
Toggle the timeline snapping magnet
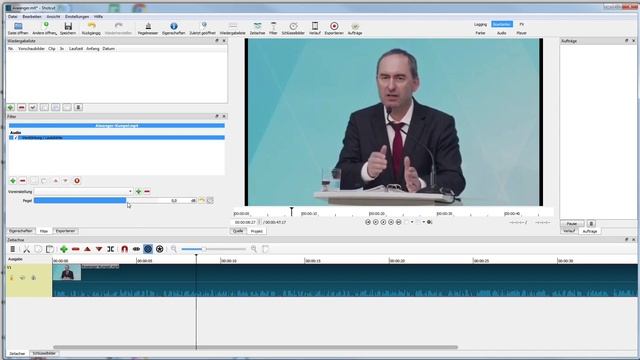click(x=124, y=249)
